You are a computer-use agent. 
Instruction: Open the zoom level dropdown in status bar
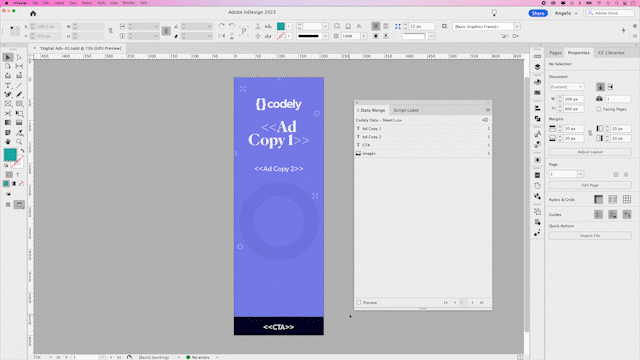tap(51, 357)
